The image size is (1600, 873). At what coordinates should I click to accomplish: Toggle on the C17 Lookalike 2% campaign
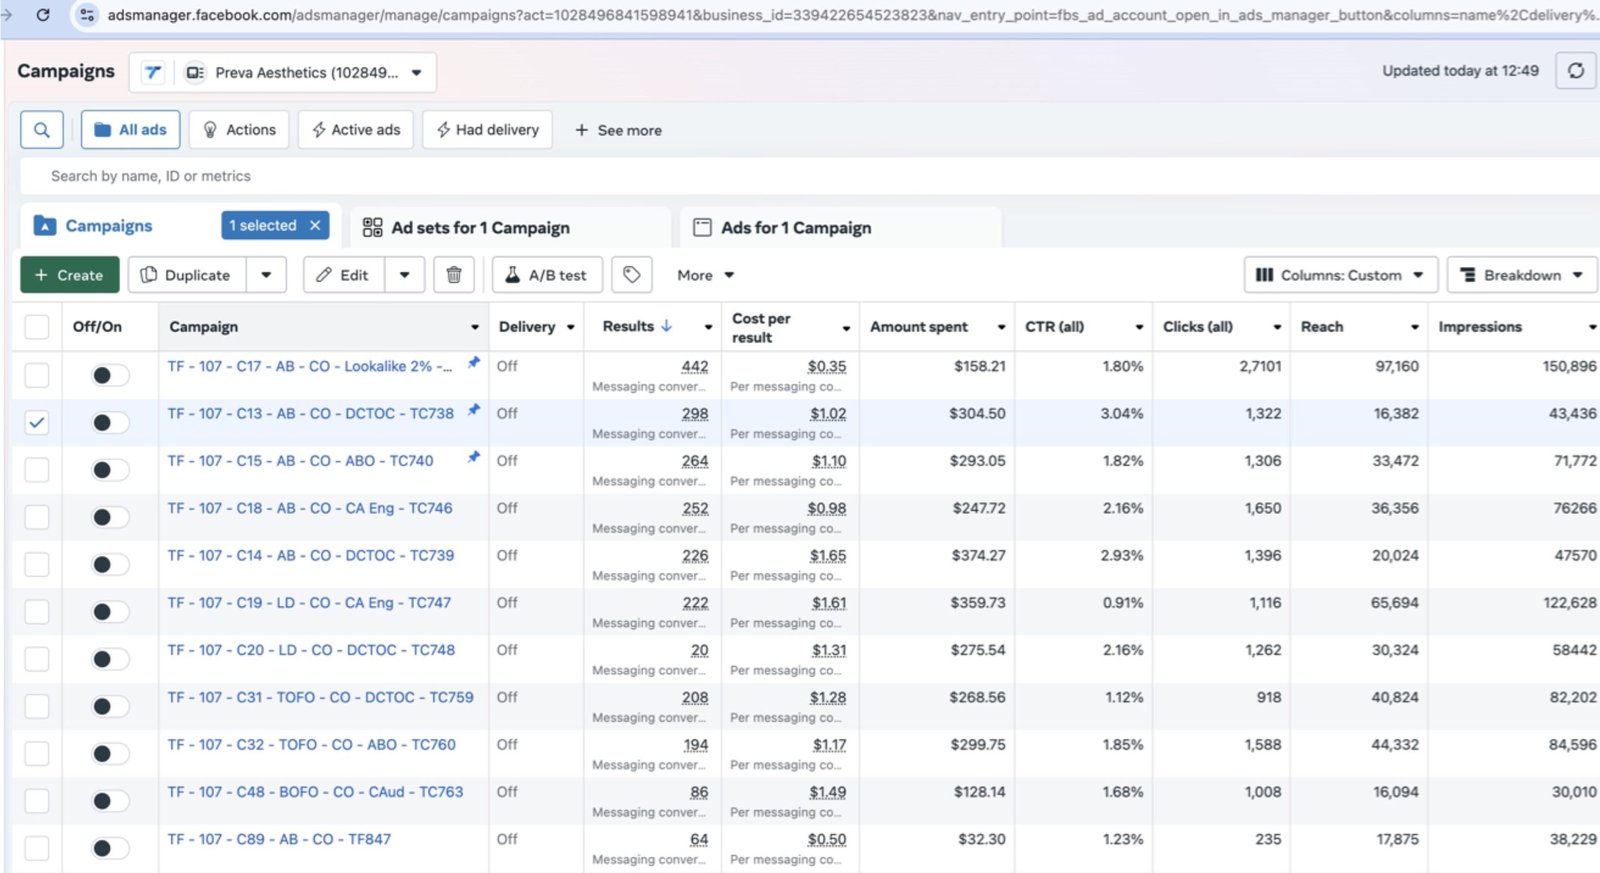(x=109, y=375)
